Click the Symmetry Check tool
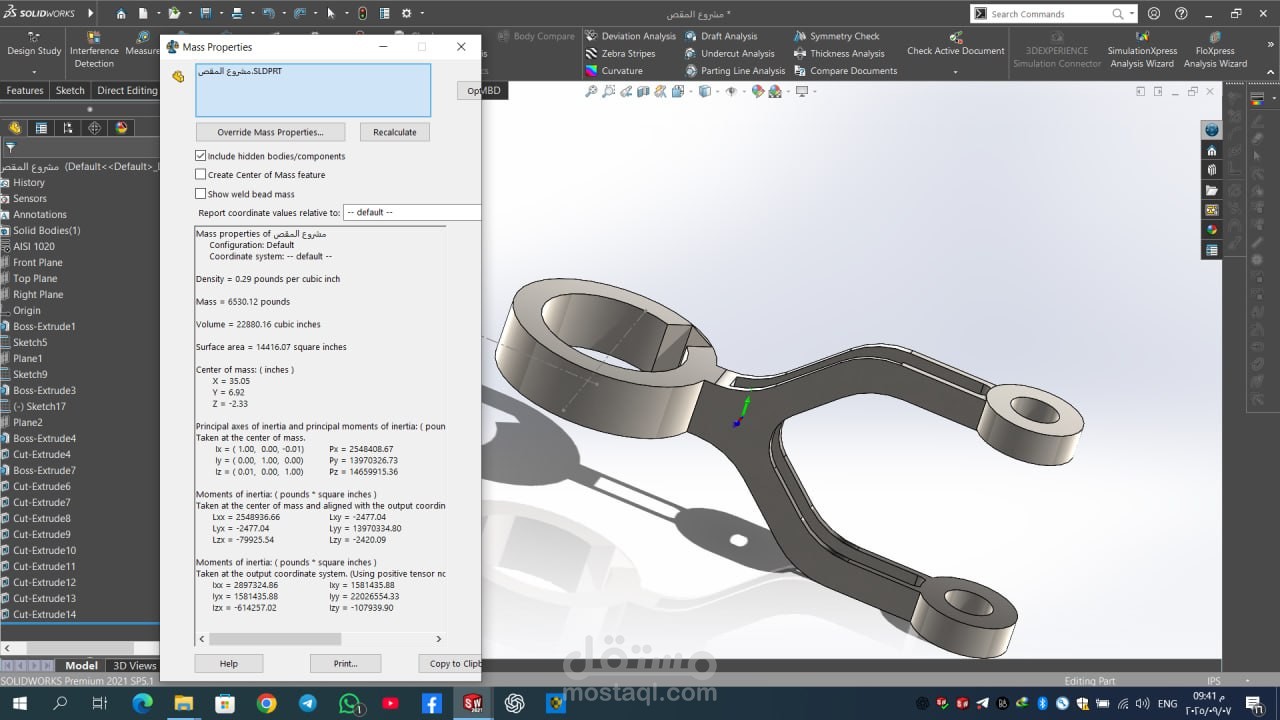Viewport: 1280px width, 720px height. tap(844, 36)
